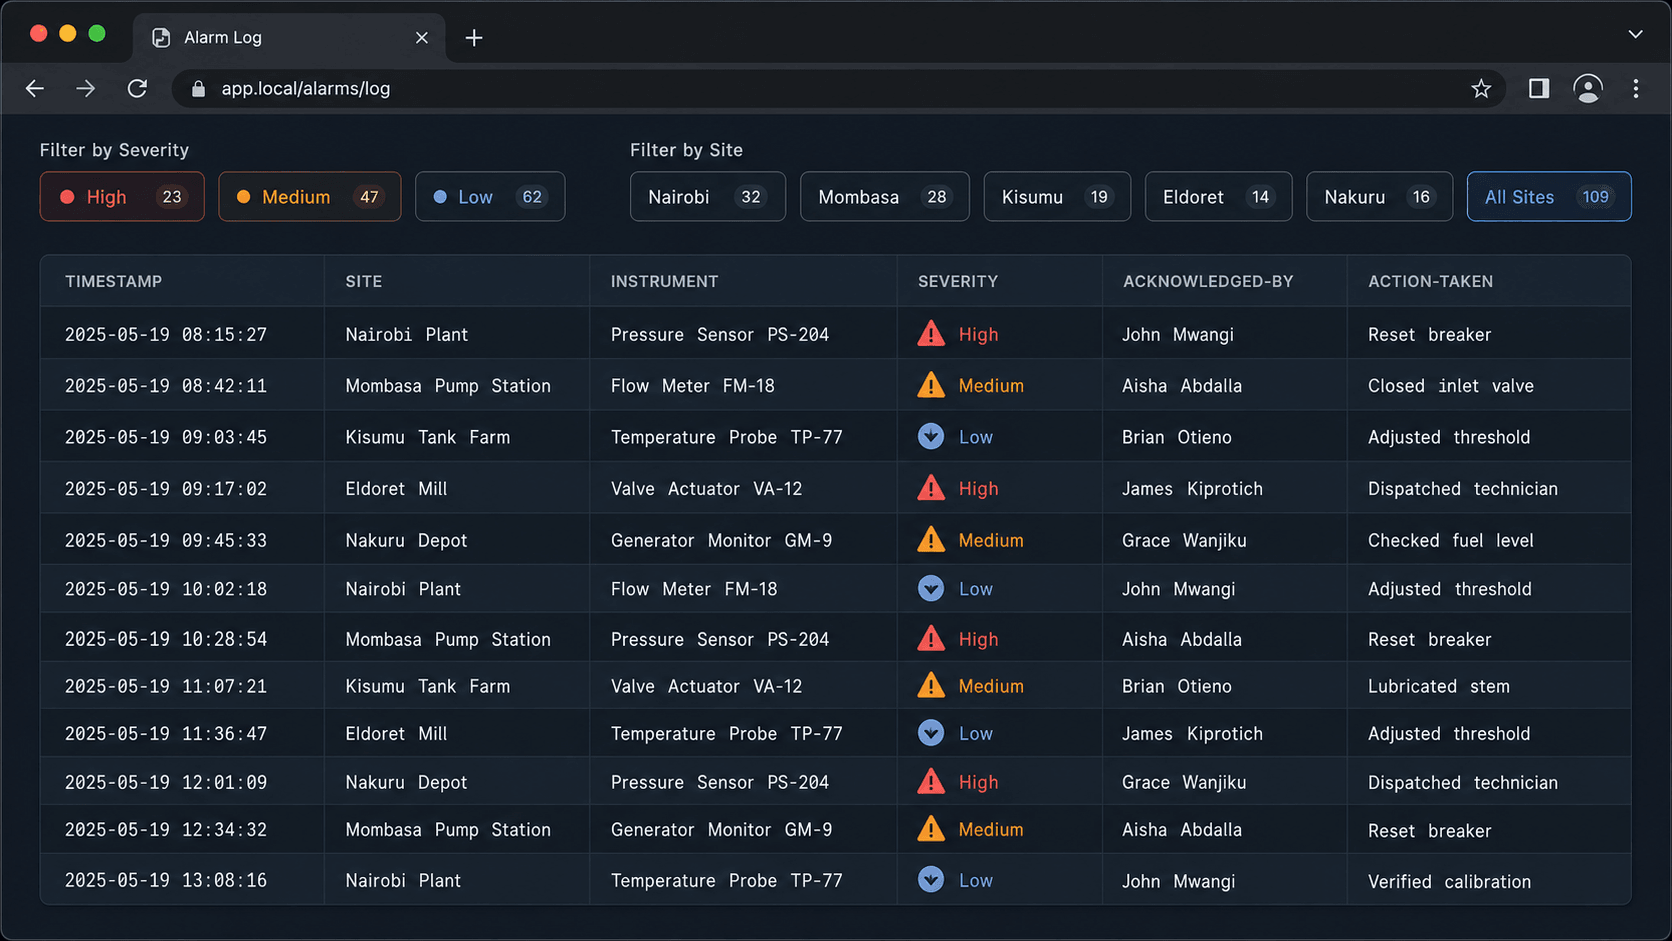Filter by Eldoret site
This screenshot has width=1672, height=941.
click(x=1218, y=197)
